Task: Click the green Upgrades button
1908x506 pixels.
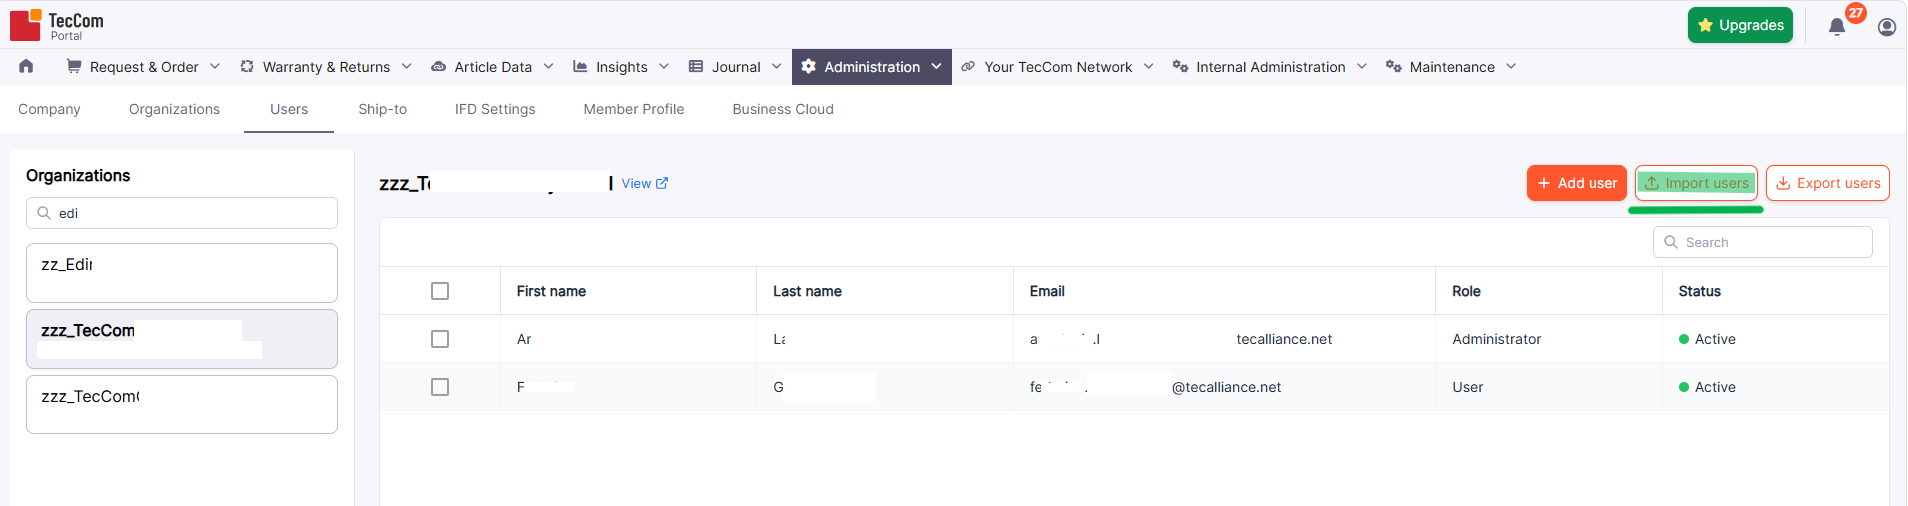Action: pos(1740,25)
